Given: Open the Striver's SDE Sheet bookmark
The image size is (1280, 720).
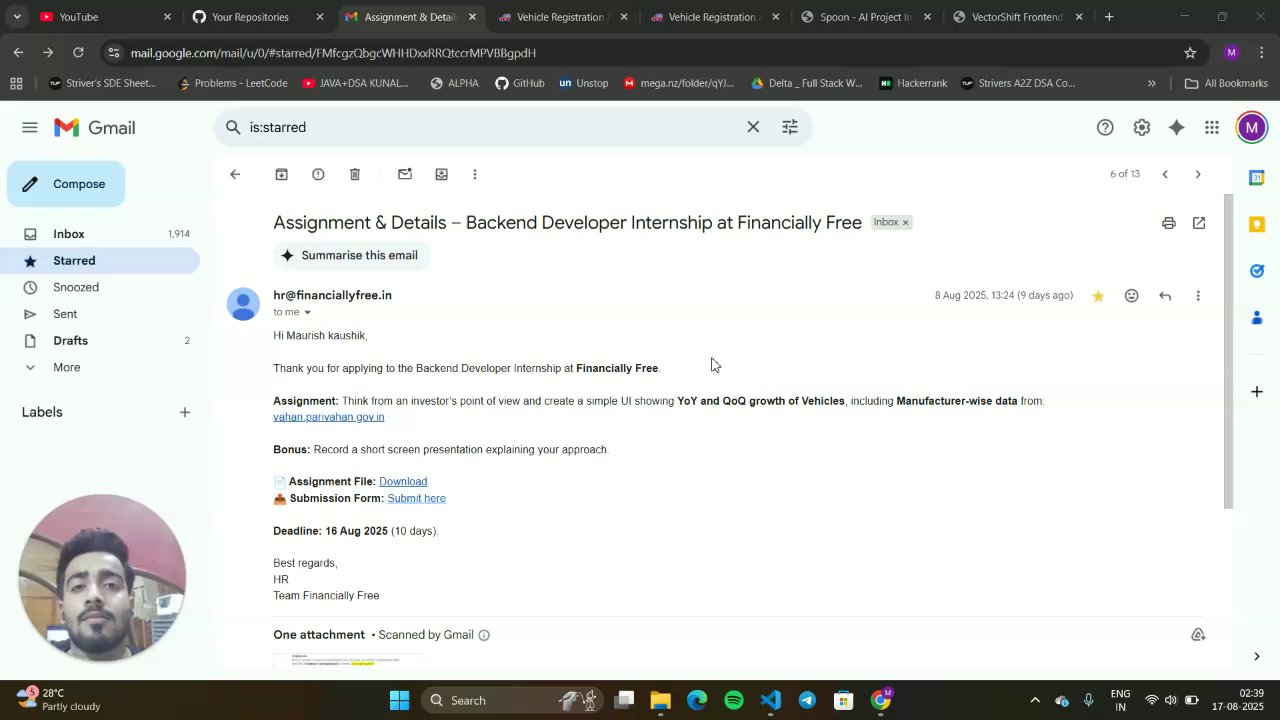Looking at the screenshot, I should coord(102,83).
